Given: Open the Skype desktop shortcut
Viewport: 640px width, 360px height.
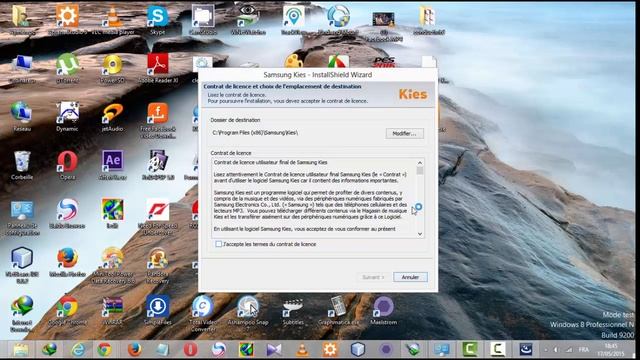Looking at the screenshot, I should tap(158, 20).
